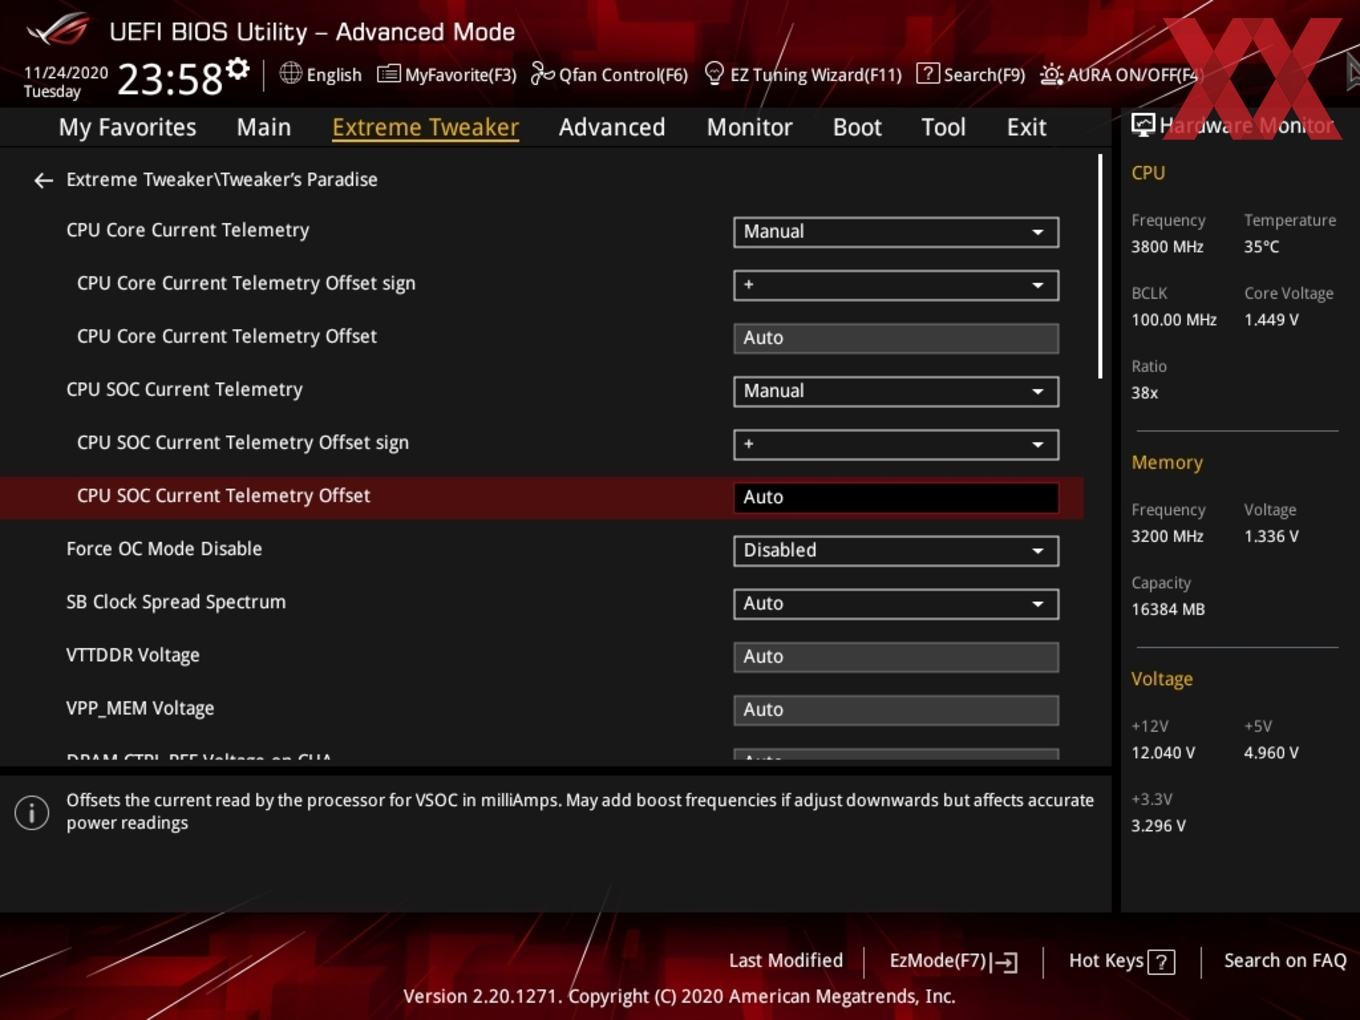The image size is (1360, 1020).
Task: Click the EzMode switch arrow icon
Action: (1005, 962)
